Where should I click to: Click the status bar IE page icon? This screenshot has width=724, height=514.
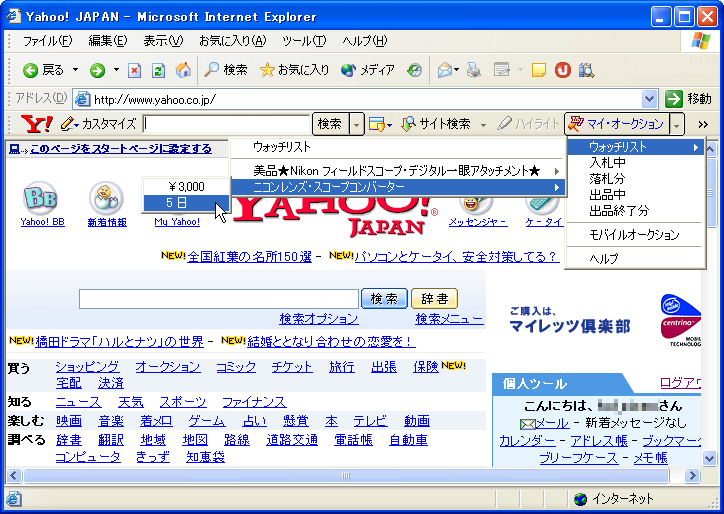tap(13, 499)
